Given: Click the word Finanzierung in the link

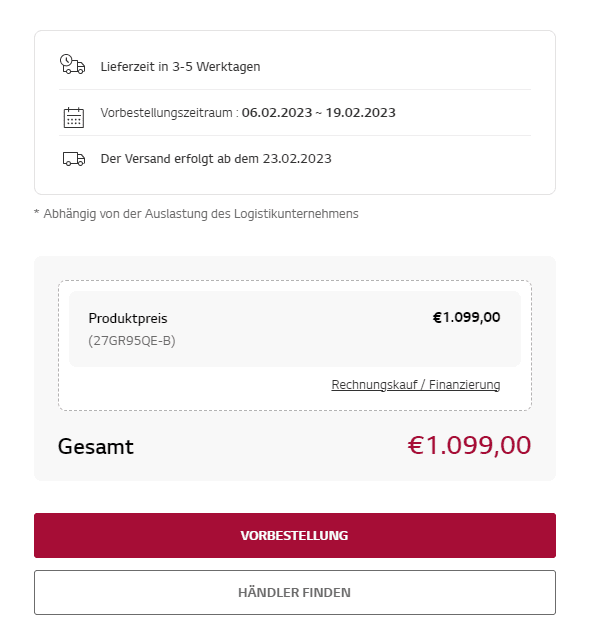Looking at the screenshot, I should click(464, 385).
